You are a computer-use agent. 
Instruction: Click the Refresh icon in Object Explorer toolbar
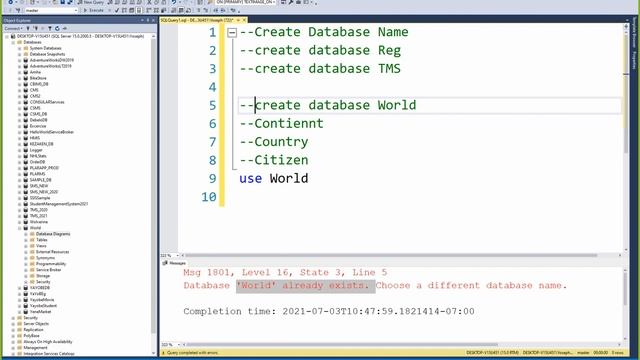57,28
